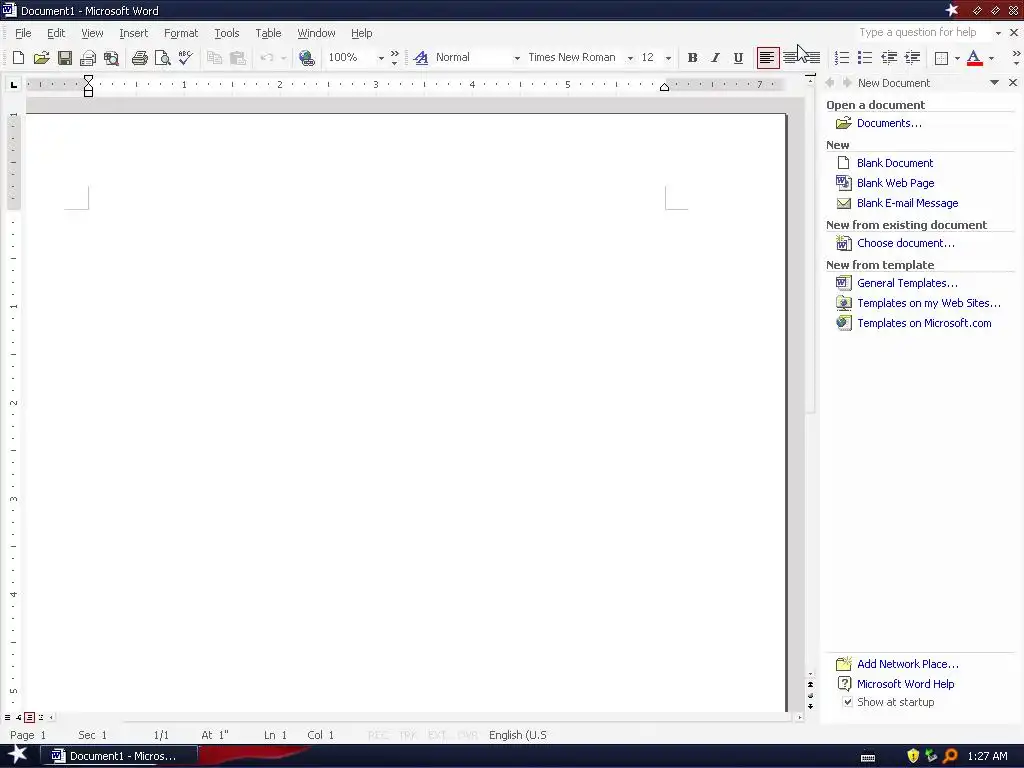Click Blank Web Page link
This screenshot has height=768, width=1024.
tap(895, 183)
